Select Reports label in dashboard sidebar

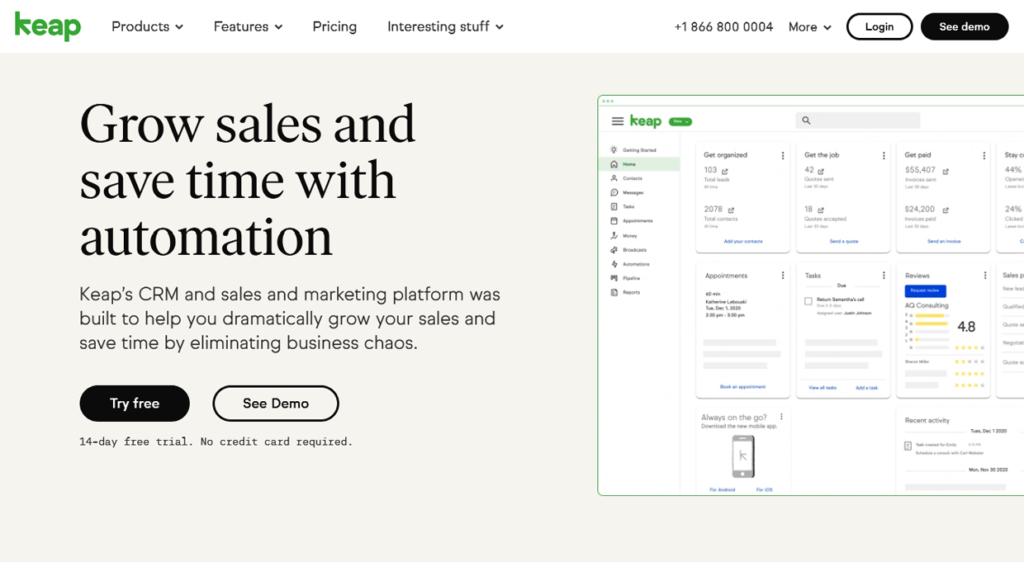[631, 292]
